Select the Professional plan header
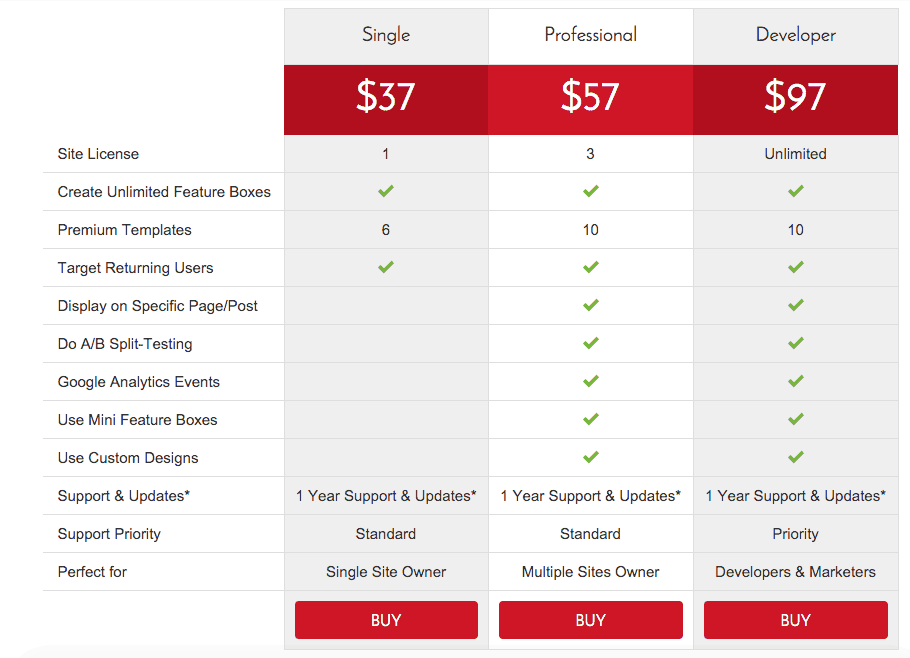The width and height of the screenshot is (910, 658). tap(591, 36)
